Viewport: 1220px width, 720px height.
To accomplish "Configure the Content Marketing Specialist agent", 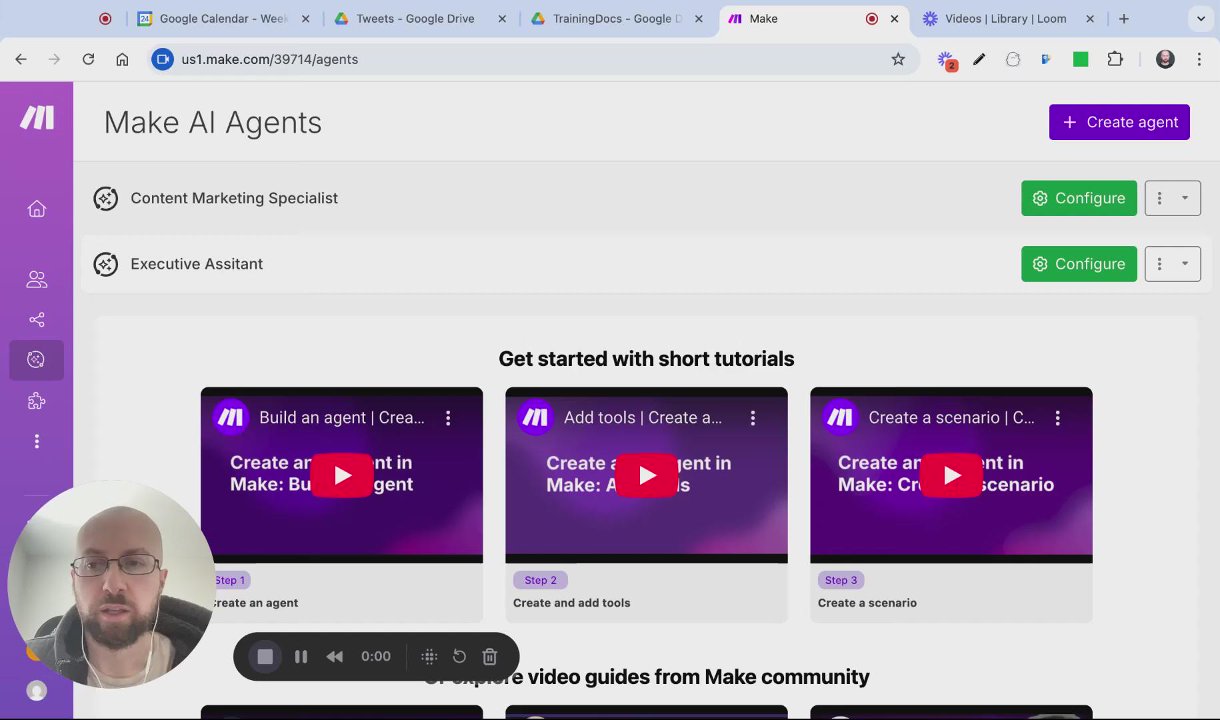I will (x=1079, y=198).
